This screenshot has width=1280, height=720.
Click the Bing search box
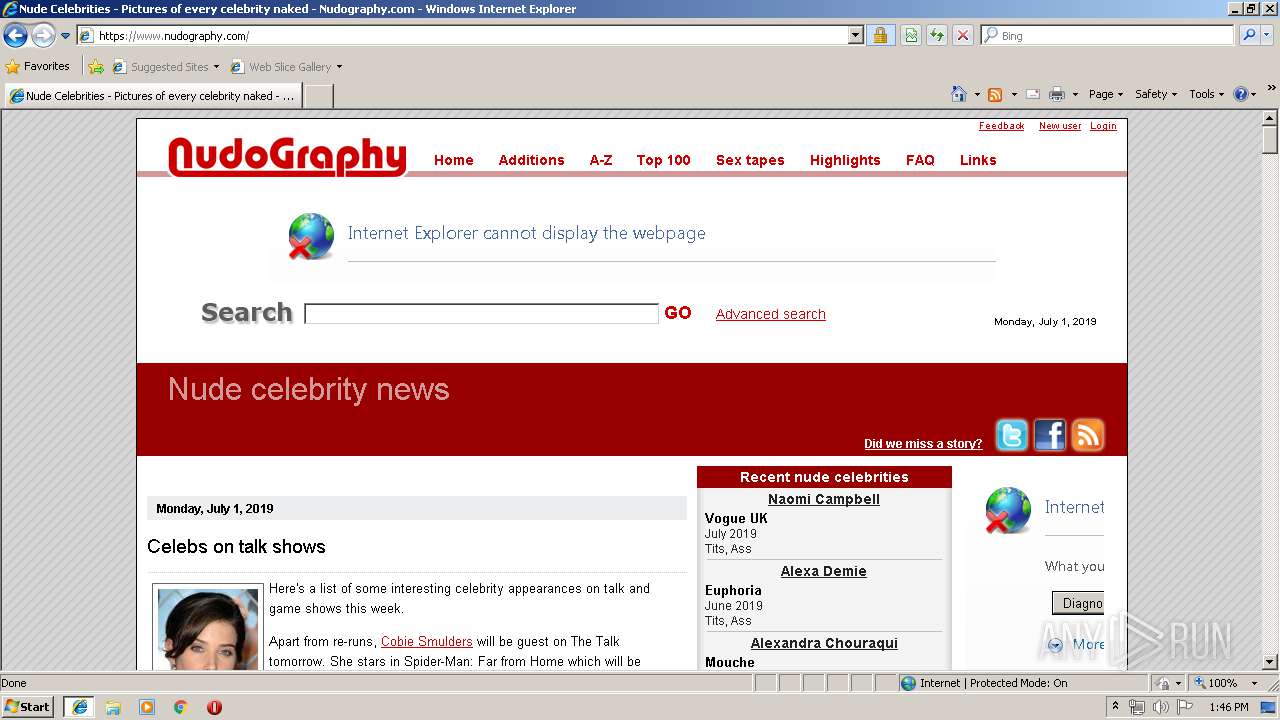pos(1108,36)
